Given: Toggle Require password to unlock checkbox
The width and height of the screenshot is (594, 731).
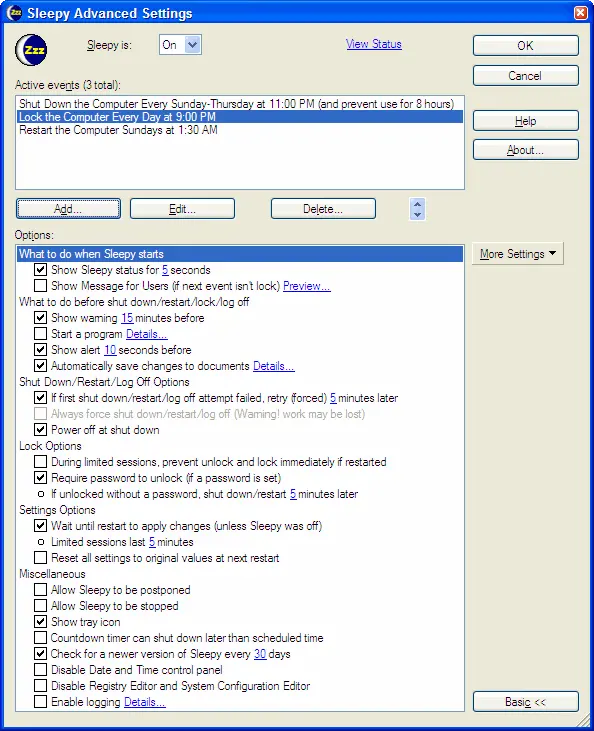Looking at the screenshot, I should tap(41, 477).
